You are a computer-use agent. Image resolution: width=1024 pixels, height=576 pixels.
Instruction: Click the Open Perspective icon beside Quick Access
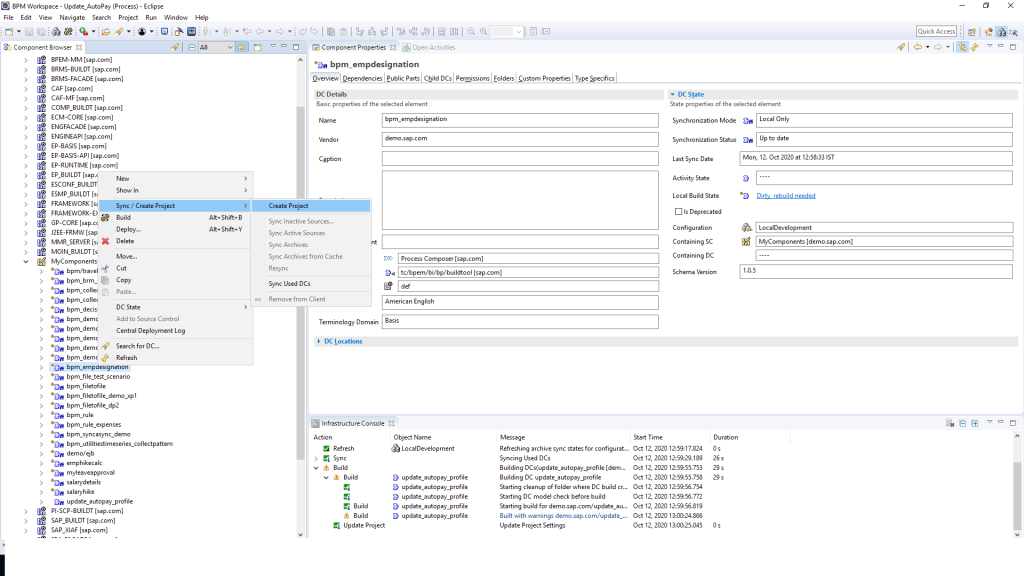click(x=972, y=31)
